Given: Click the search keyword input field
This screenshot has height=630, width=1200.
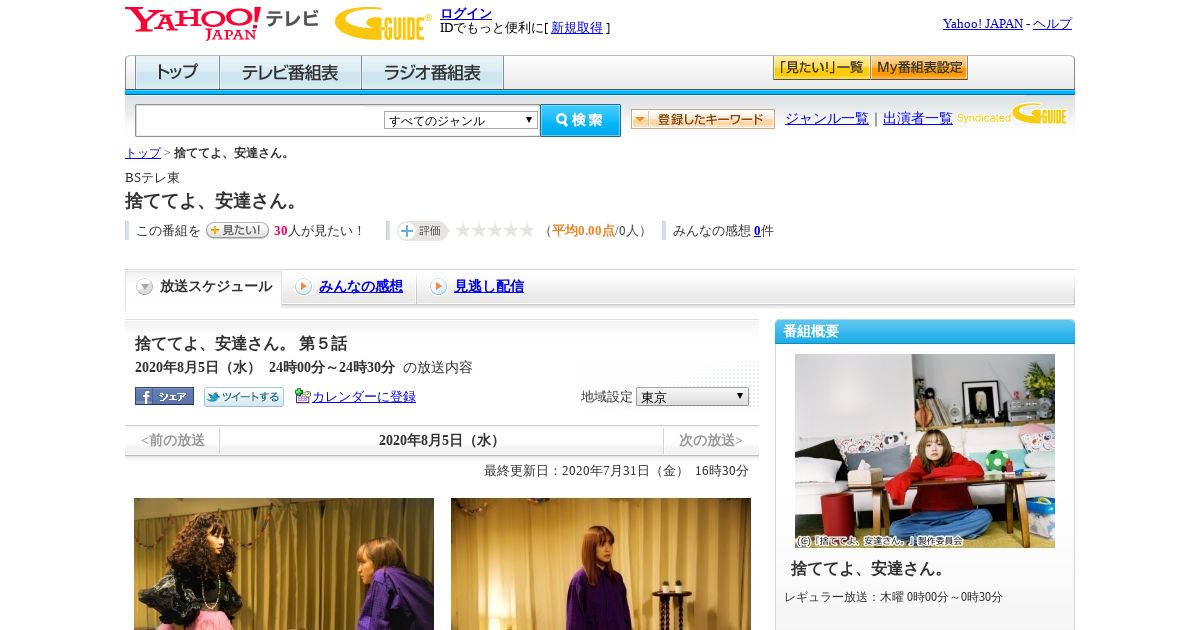Looking at the screenshot, I should (x=260, y=120).
